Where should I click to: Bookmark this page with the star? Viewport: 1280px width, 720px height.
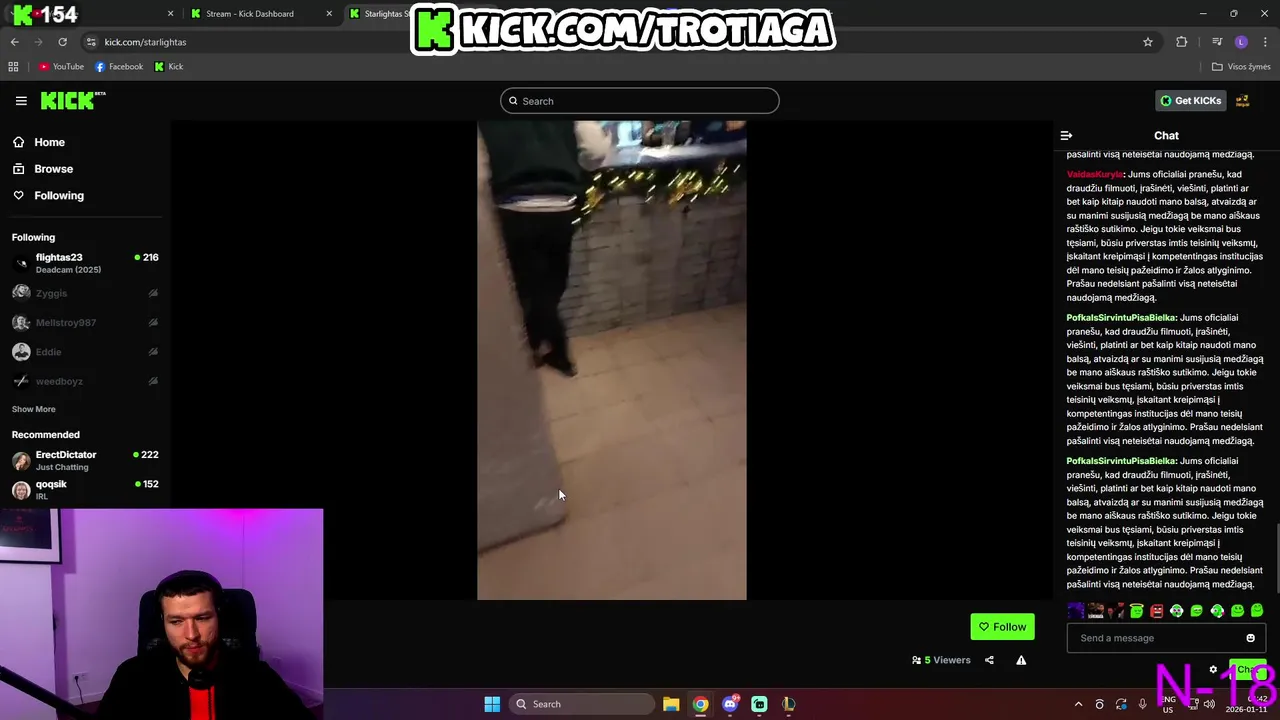click(x=1148, y=42)
